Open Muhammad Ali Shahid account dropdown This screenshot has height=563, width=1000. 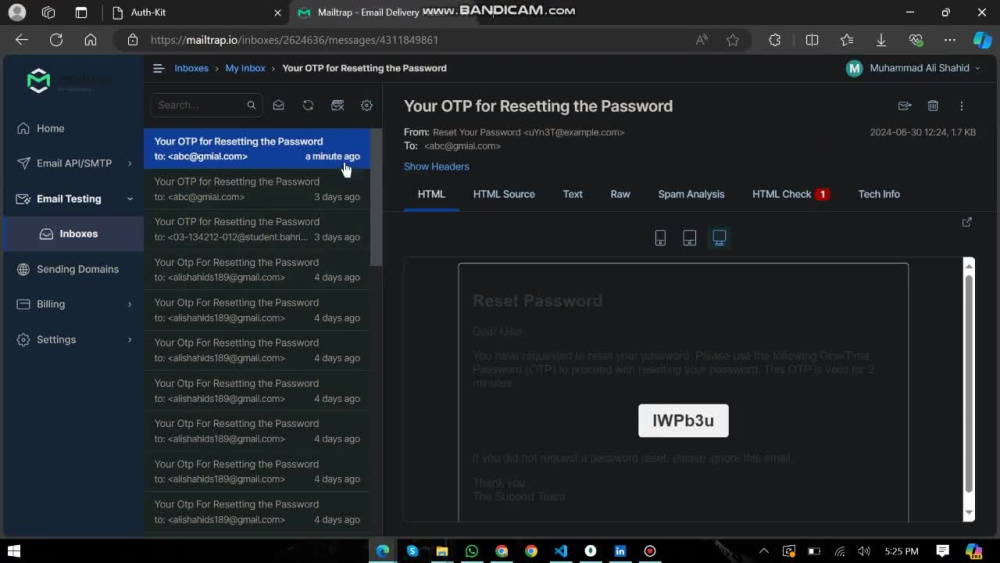913,68
